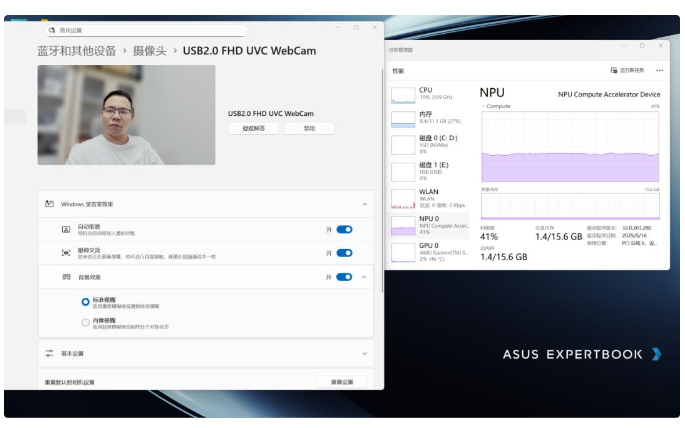Click the run new task icon in Task Manager
This screenshot has height=428, width=685.
tap(614, 70)
